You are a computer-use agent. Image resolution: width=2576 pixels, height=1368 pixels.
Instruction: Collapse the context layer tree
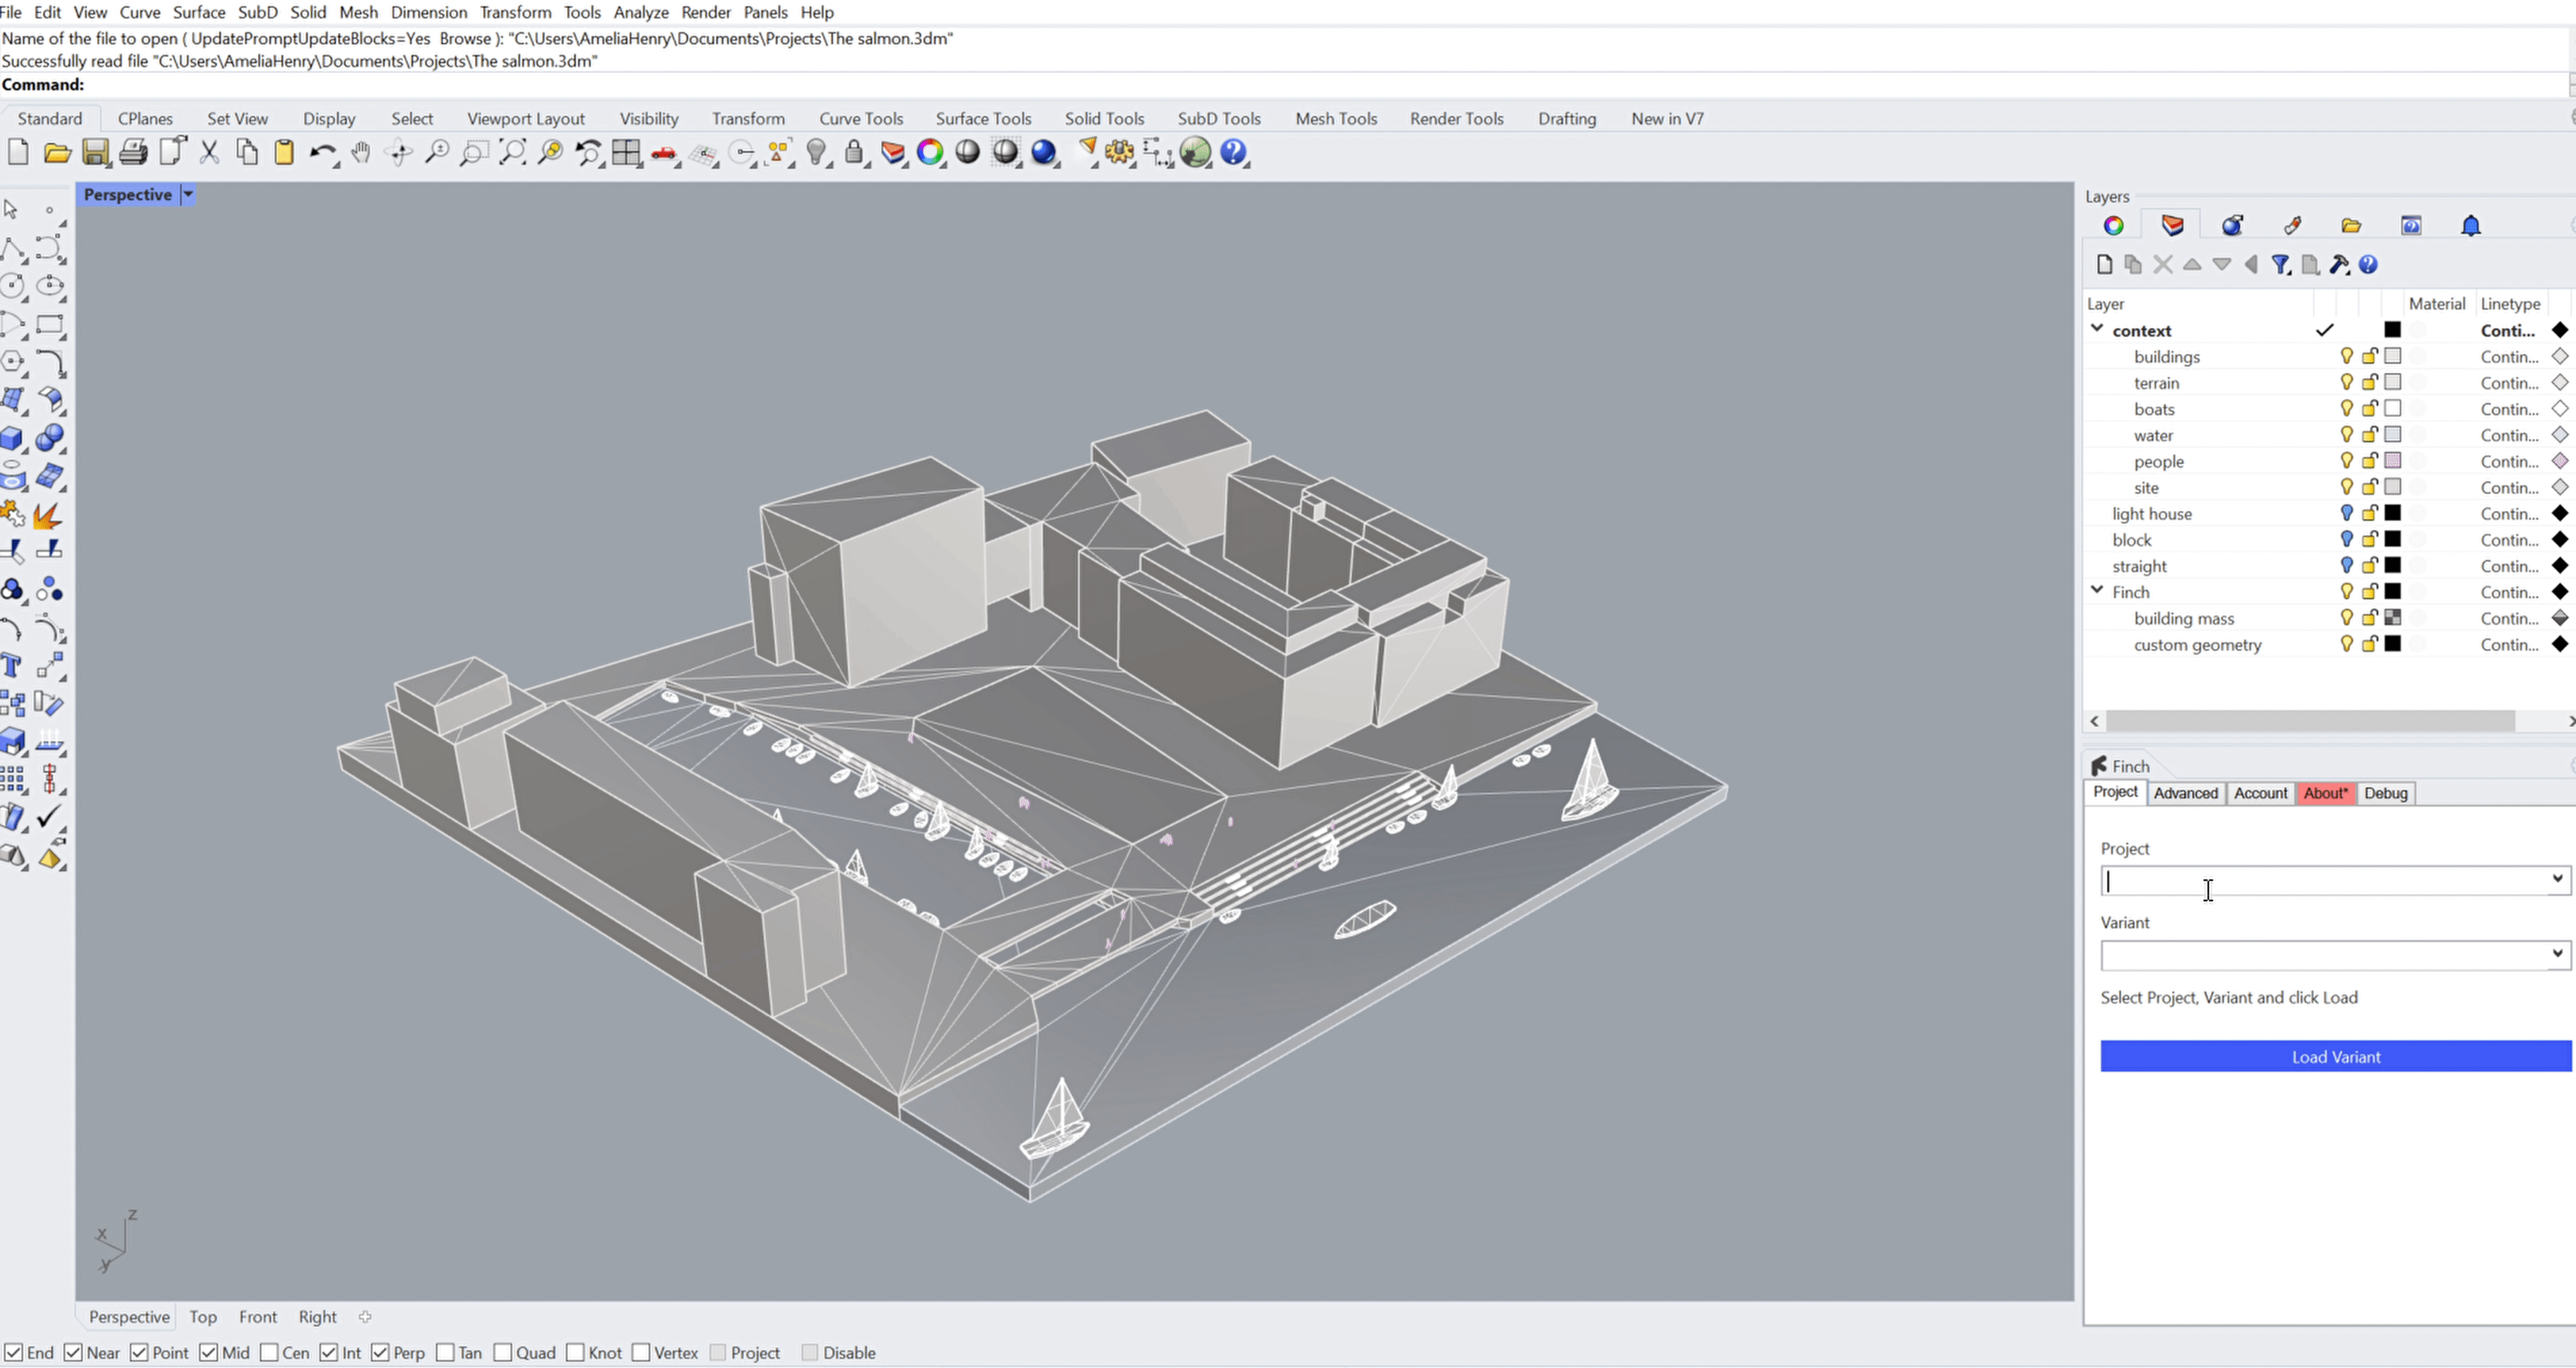point(2097,329)
